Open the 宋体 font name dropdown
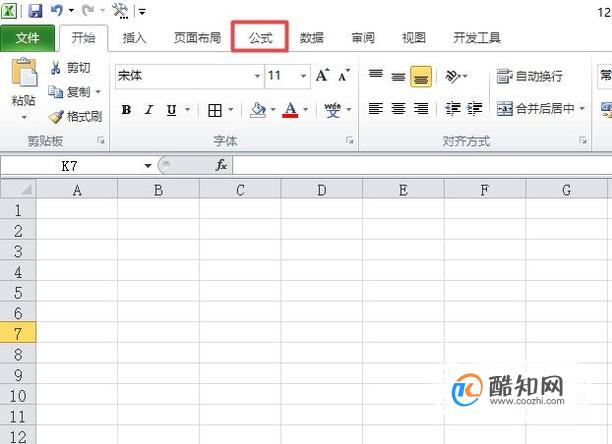612x444 pixels. (x=257, y=76)
